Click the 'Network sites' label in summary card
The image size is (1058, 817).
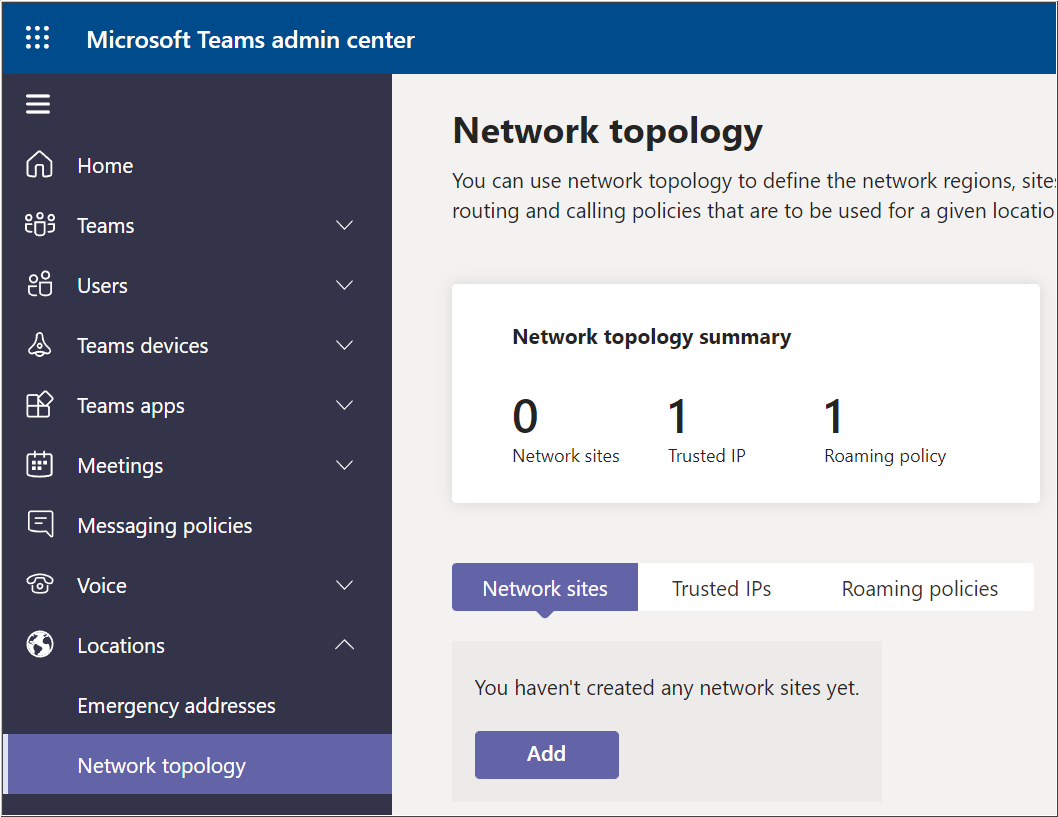click(566, 456)
